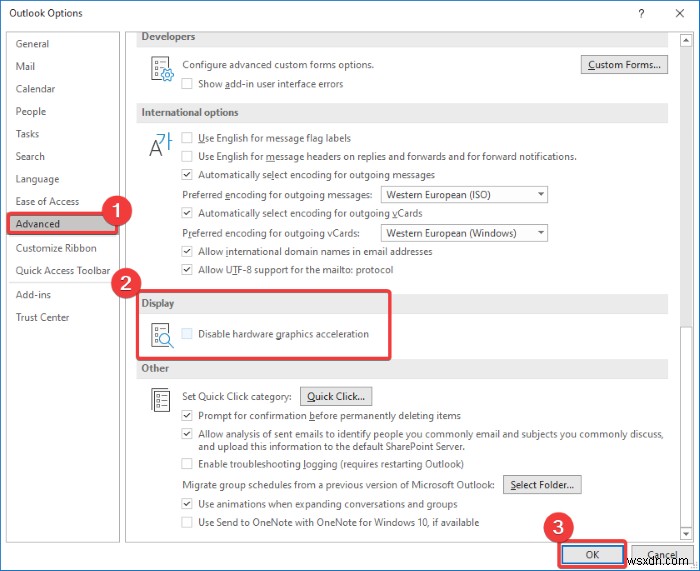Check Use English for message headers

pos(187,156)
